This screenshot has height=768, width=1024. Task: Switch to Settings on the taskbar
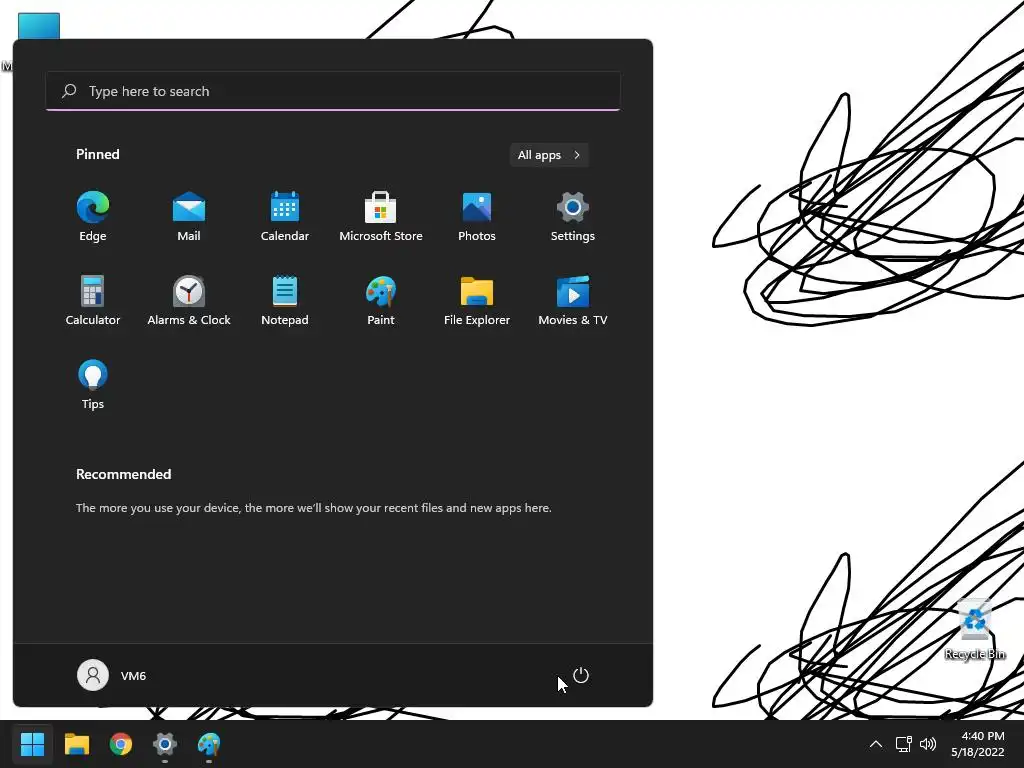point(165,744)
